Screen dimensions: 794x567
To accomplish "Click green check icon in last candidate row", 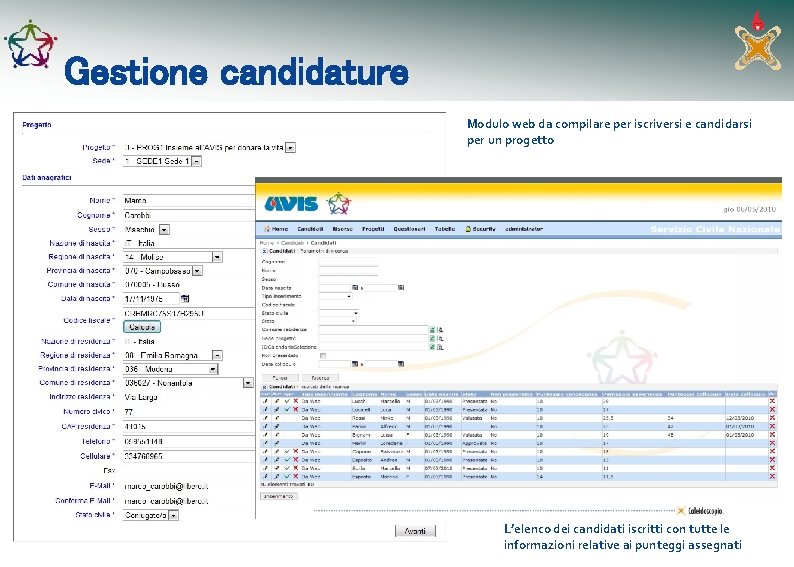I will [287, 476].
